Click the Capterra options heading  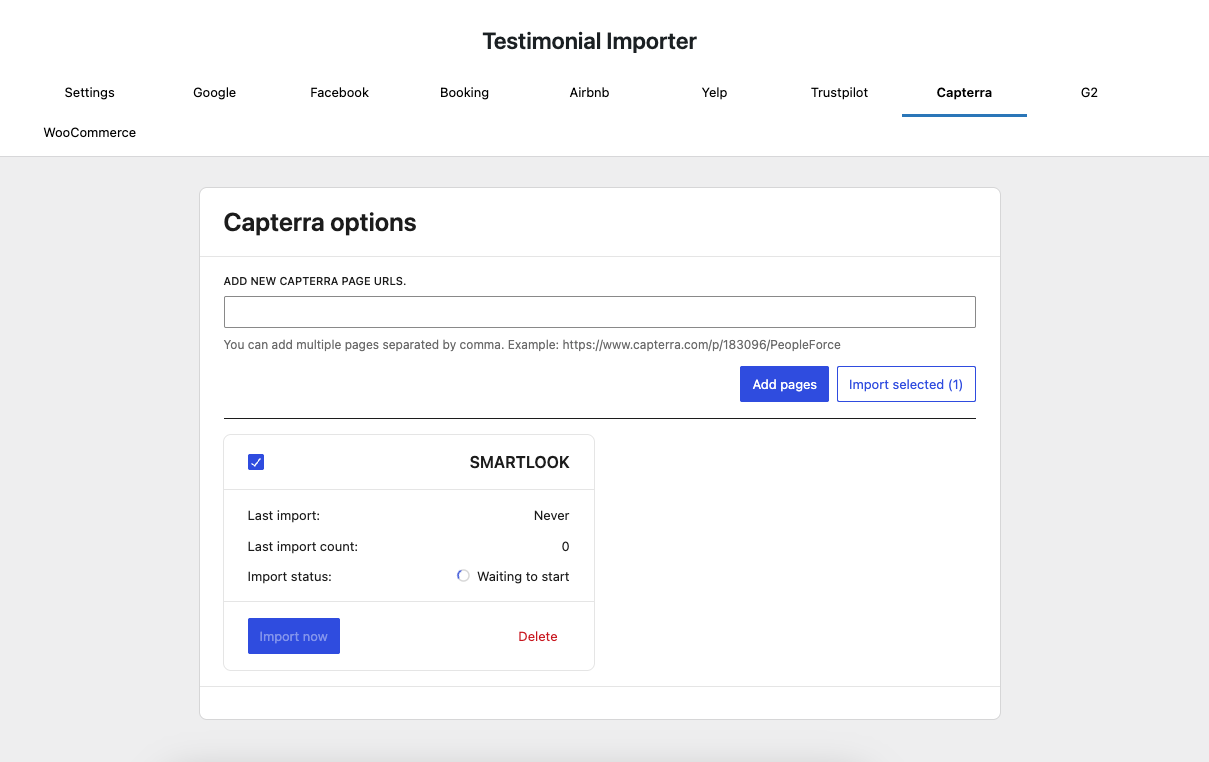pyautogui.click(x=320, y=222)
